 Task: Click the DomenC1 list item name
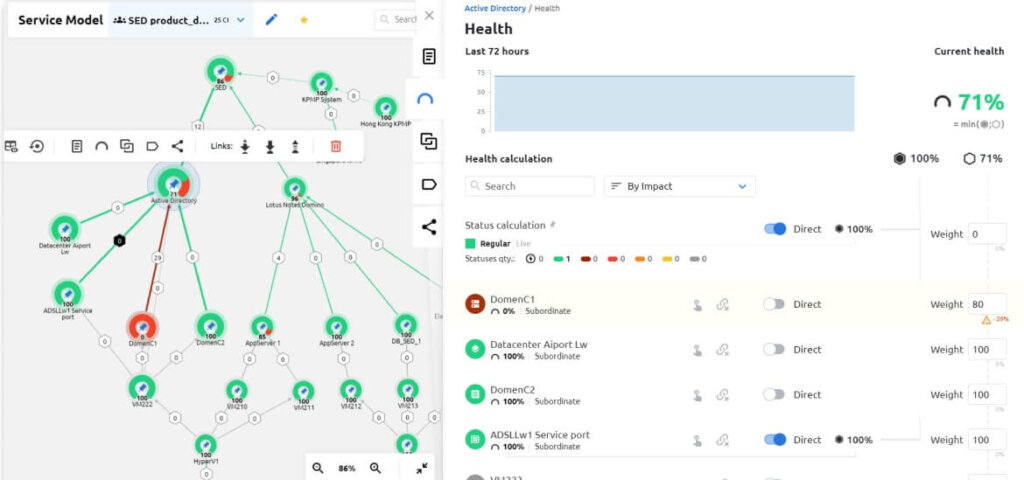click(x=513, y=299)
